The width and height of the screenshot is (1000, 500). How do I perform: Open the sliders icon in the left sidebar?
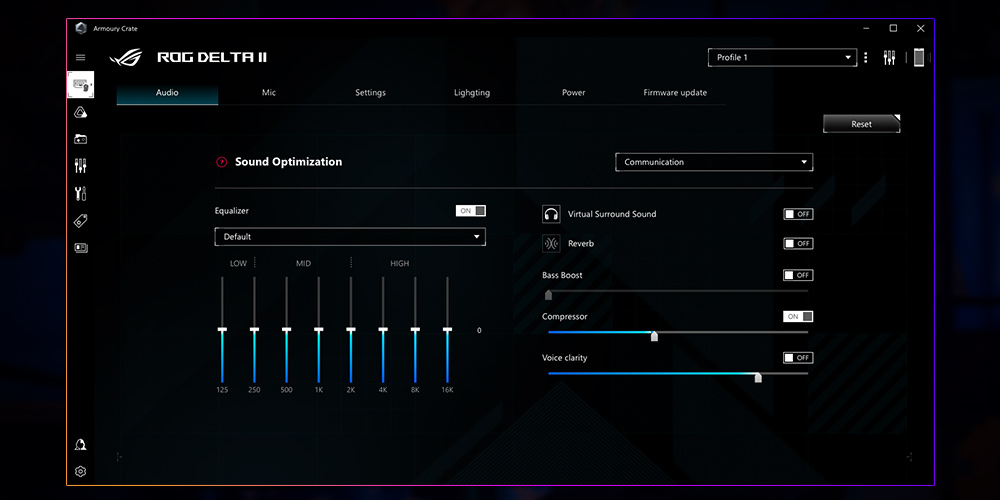click(x=81, y=166)
